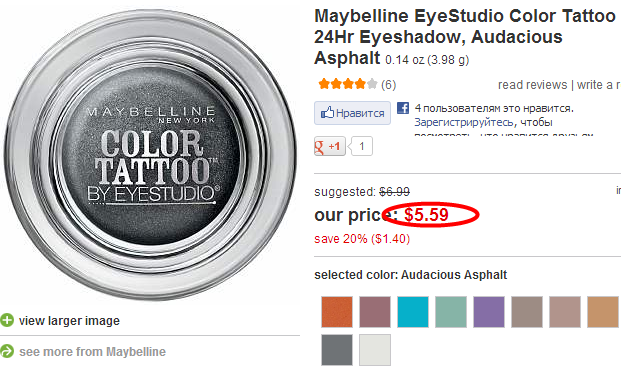
Task: Open the view larger image link
Action: (x=69, y=320)
